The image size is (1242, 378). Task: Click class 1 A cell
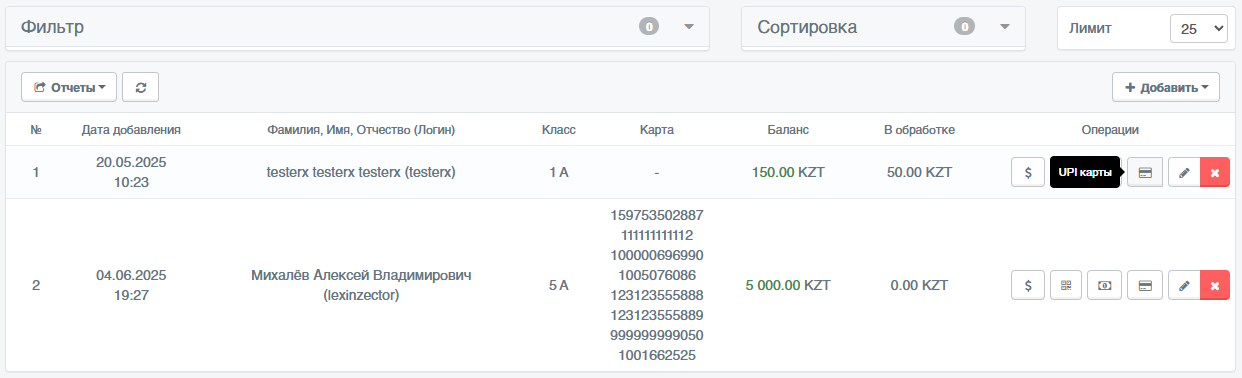[x=559, y=172]
